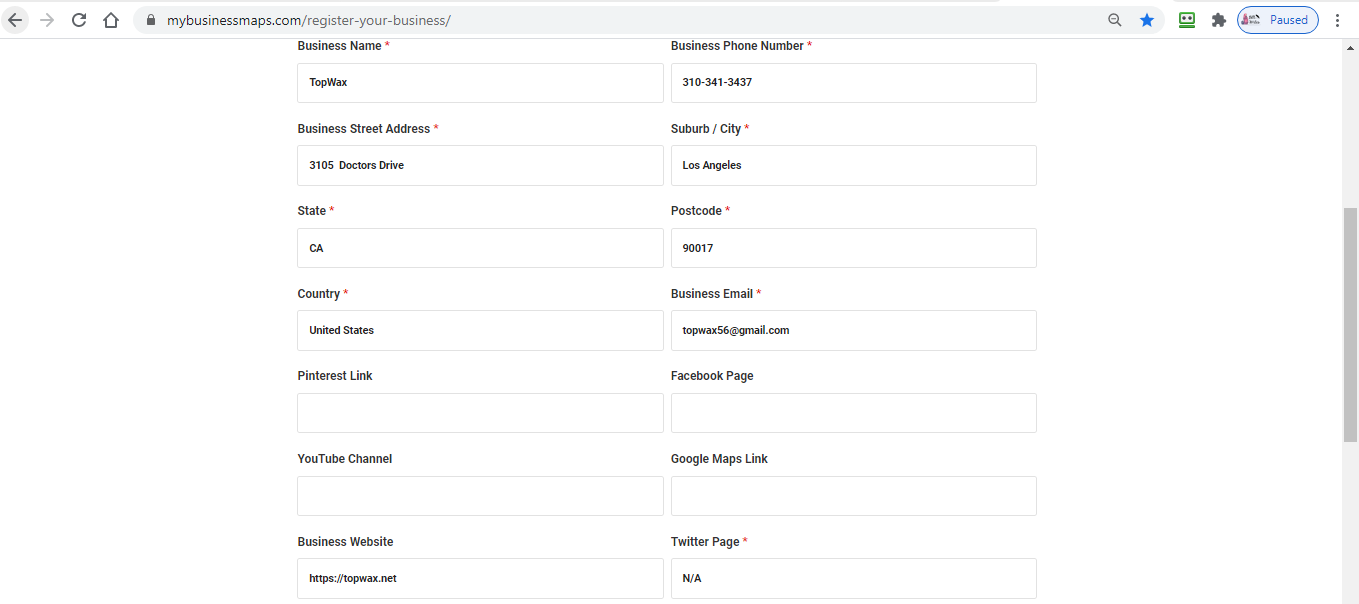Focus the empty Google Maps Link field
The image size is (1359, 604).
pyautogui.click(x=853, y=496)
